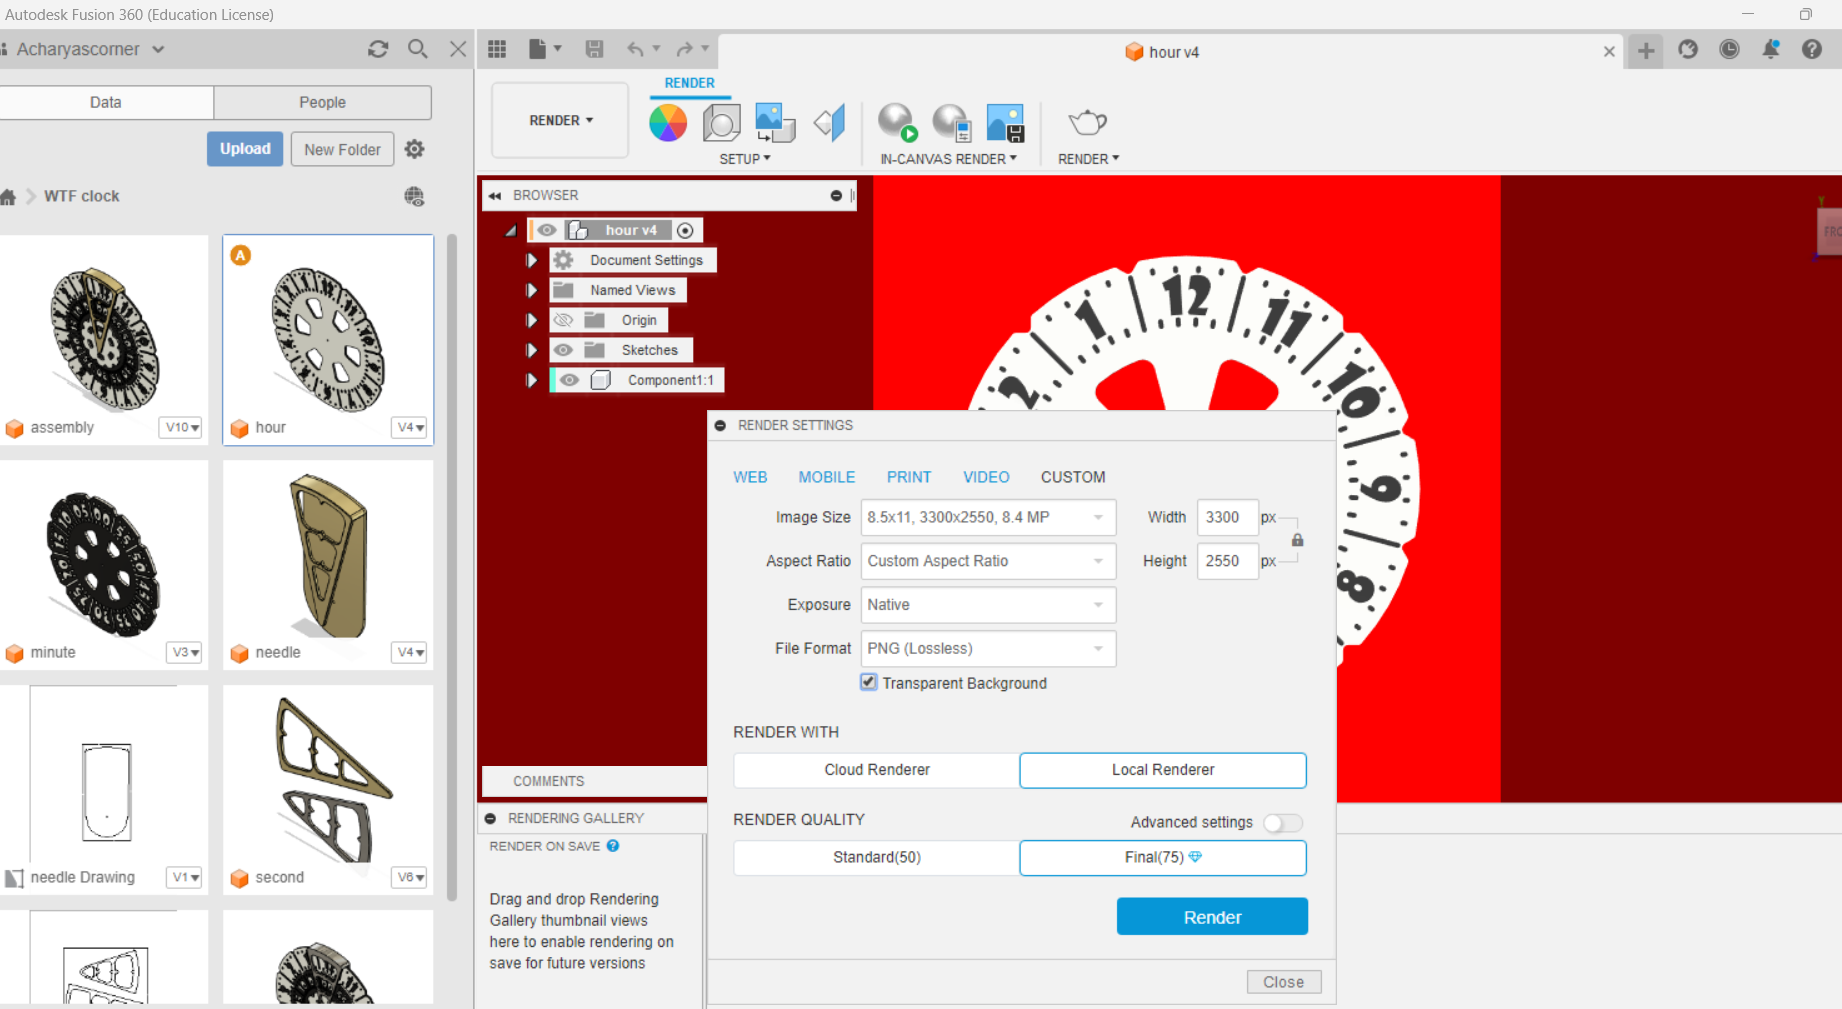Open Scene Settings in the Setup panel

pyautogui.click(x=721, y=122)
